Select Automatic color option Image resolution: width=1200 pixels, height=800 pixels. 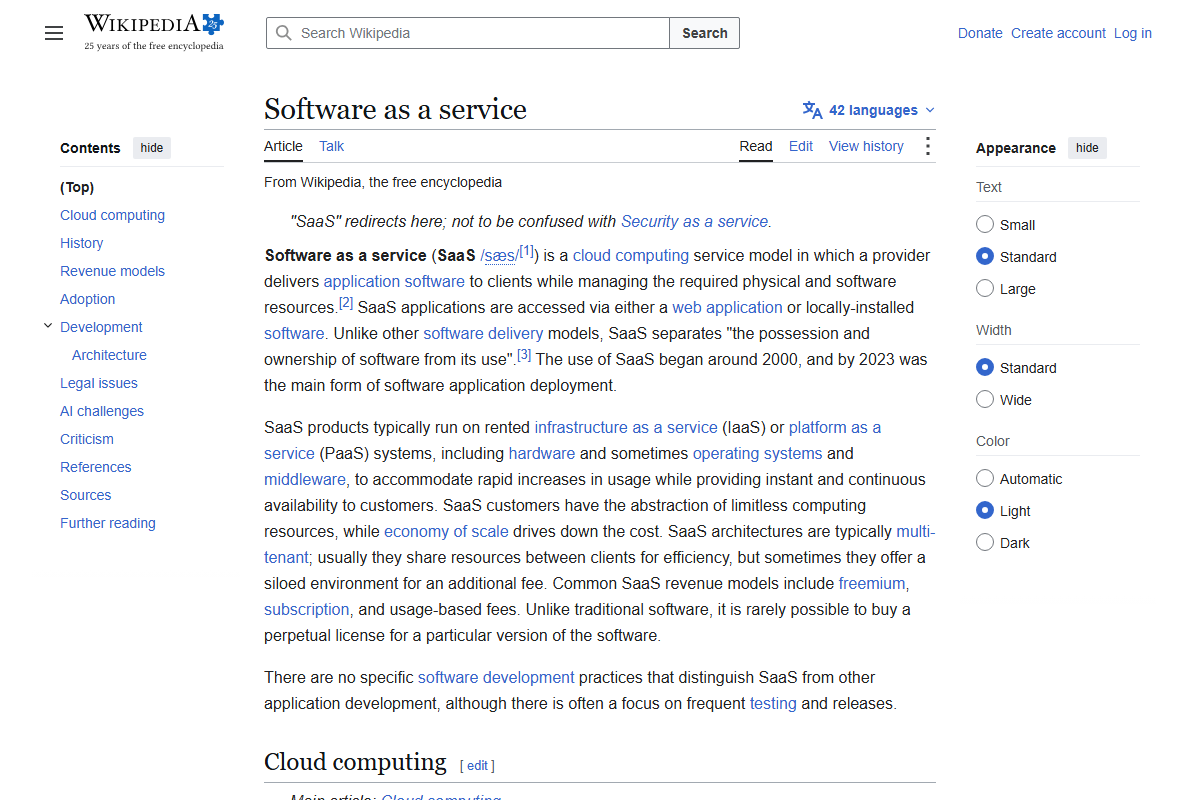(985, 478)
